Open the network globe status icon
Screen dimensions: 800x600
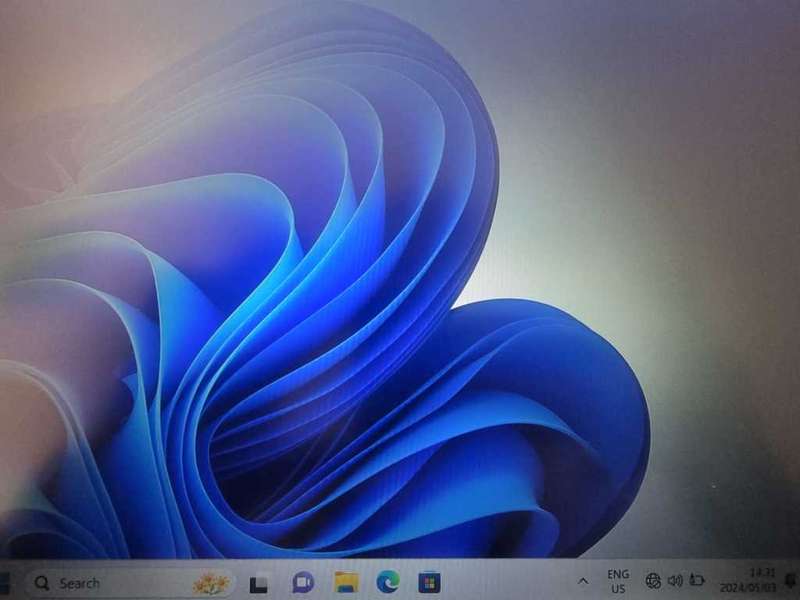(x=653, y=581)
